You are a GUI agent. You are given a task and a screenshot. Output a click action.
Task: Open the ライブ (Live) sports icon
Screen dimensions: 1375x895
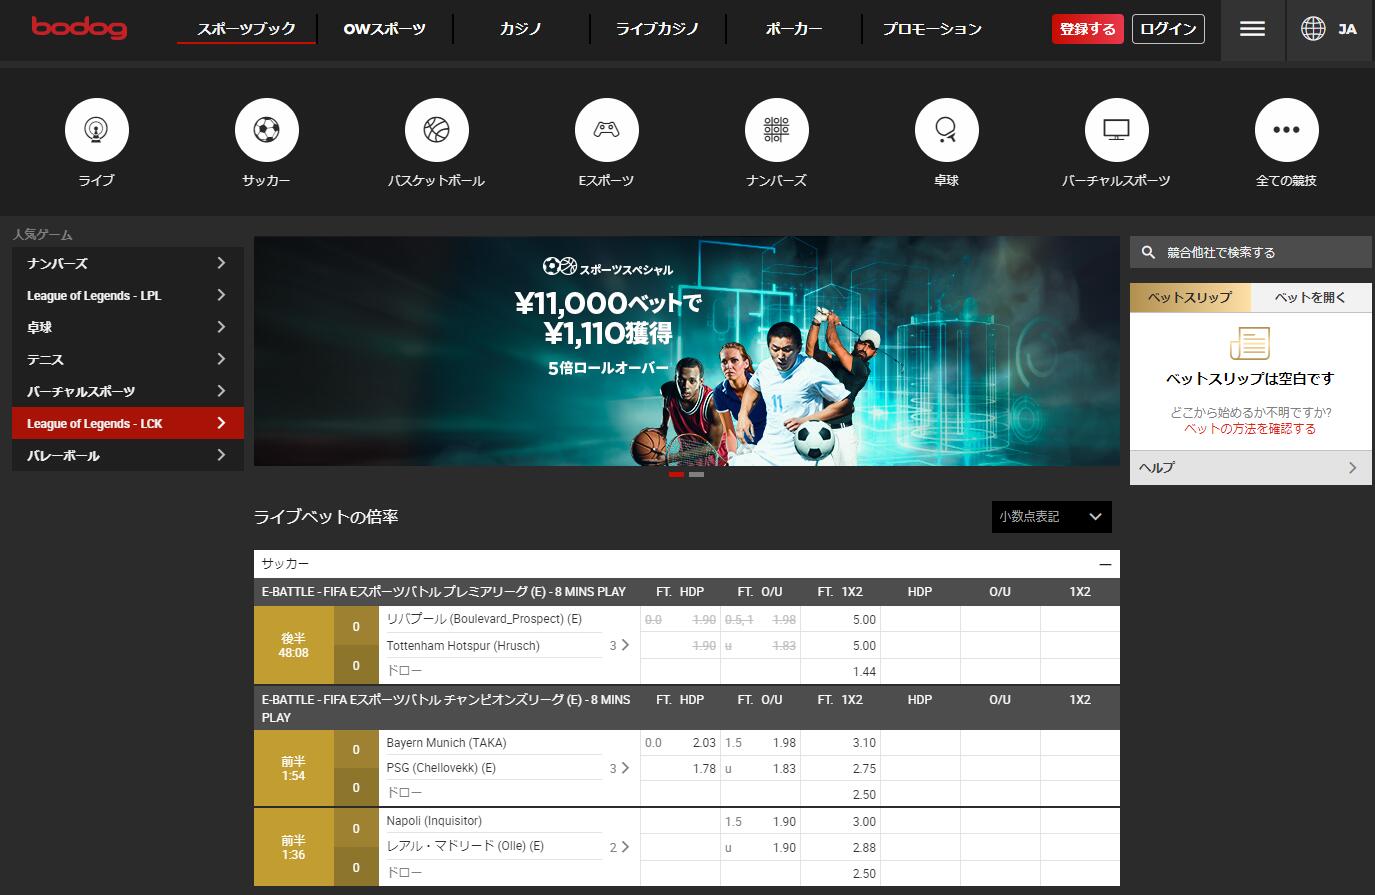pyautogui.click(x=97, y=130)
